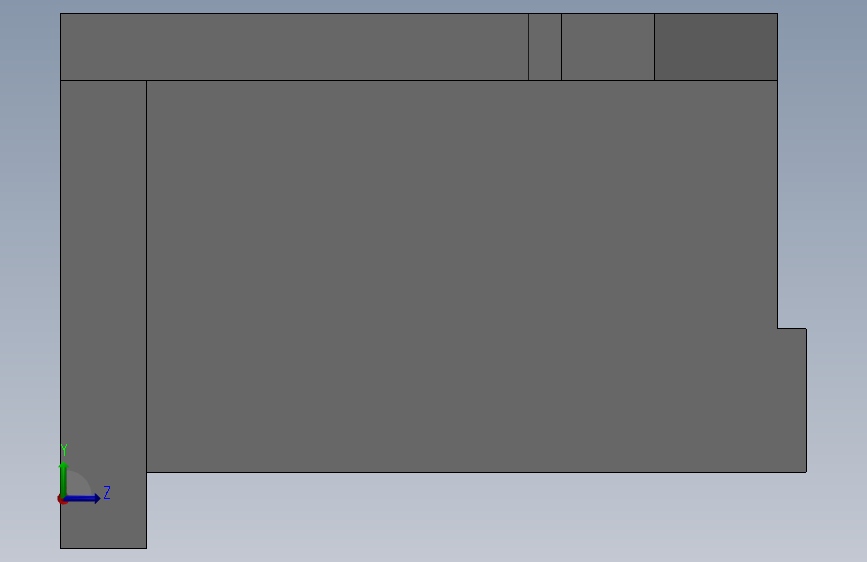
Task: Select the long top bar face on left
Action: click(294, 47)
